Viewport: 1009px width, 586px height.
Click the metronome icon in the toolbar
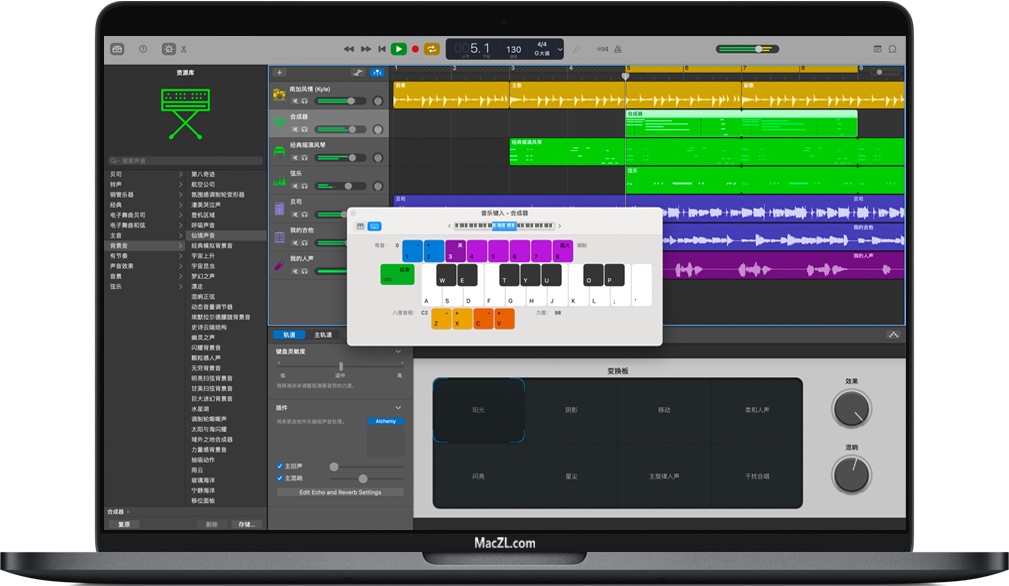coord(618,48)
